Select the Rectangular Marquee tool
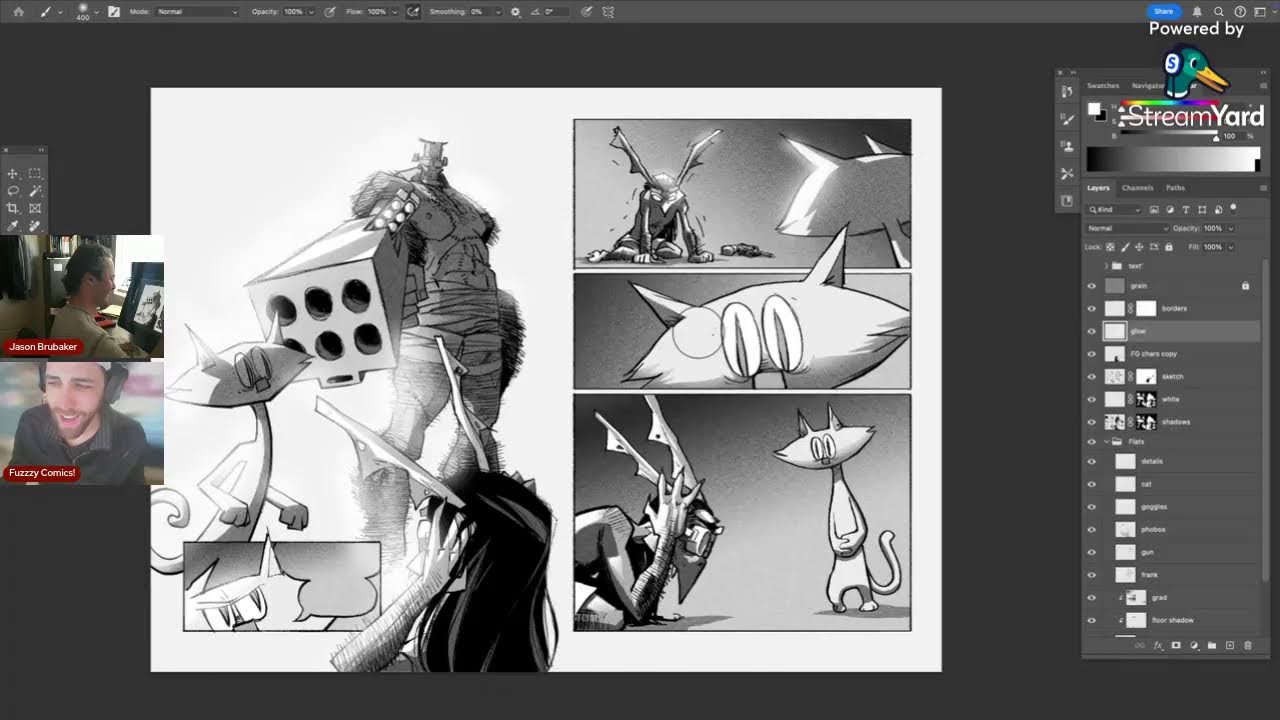1280x720 pixels. (x=35, y=174)
